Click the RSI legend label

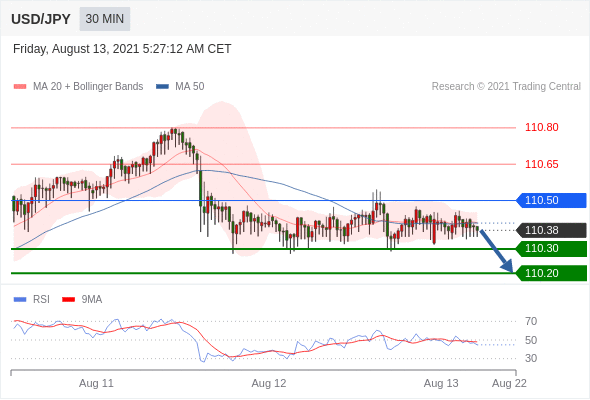coord(41,300)
